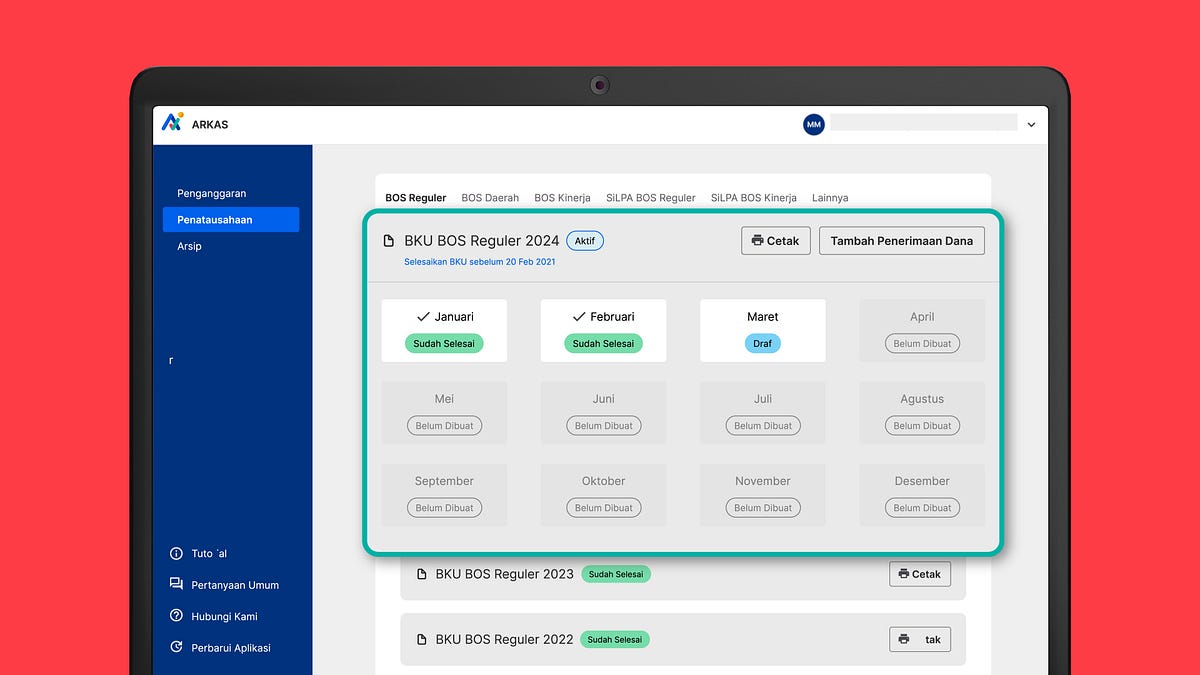The width and height of the screenshot is (1200, 675).
Task: Select the Penatausahaan sidebar menu item
Action: pos(231,219)
